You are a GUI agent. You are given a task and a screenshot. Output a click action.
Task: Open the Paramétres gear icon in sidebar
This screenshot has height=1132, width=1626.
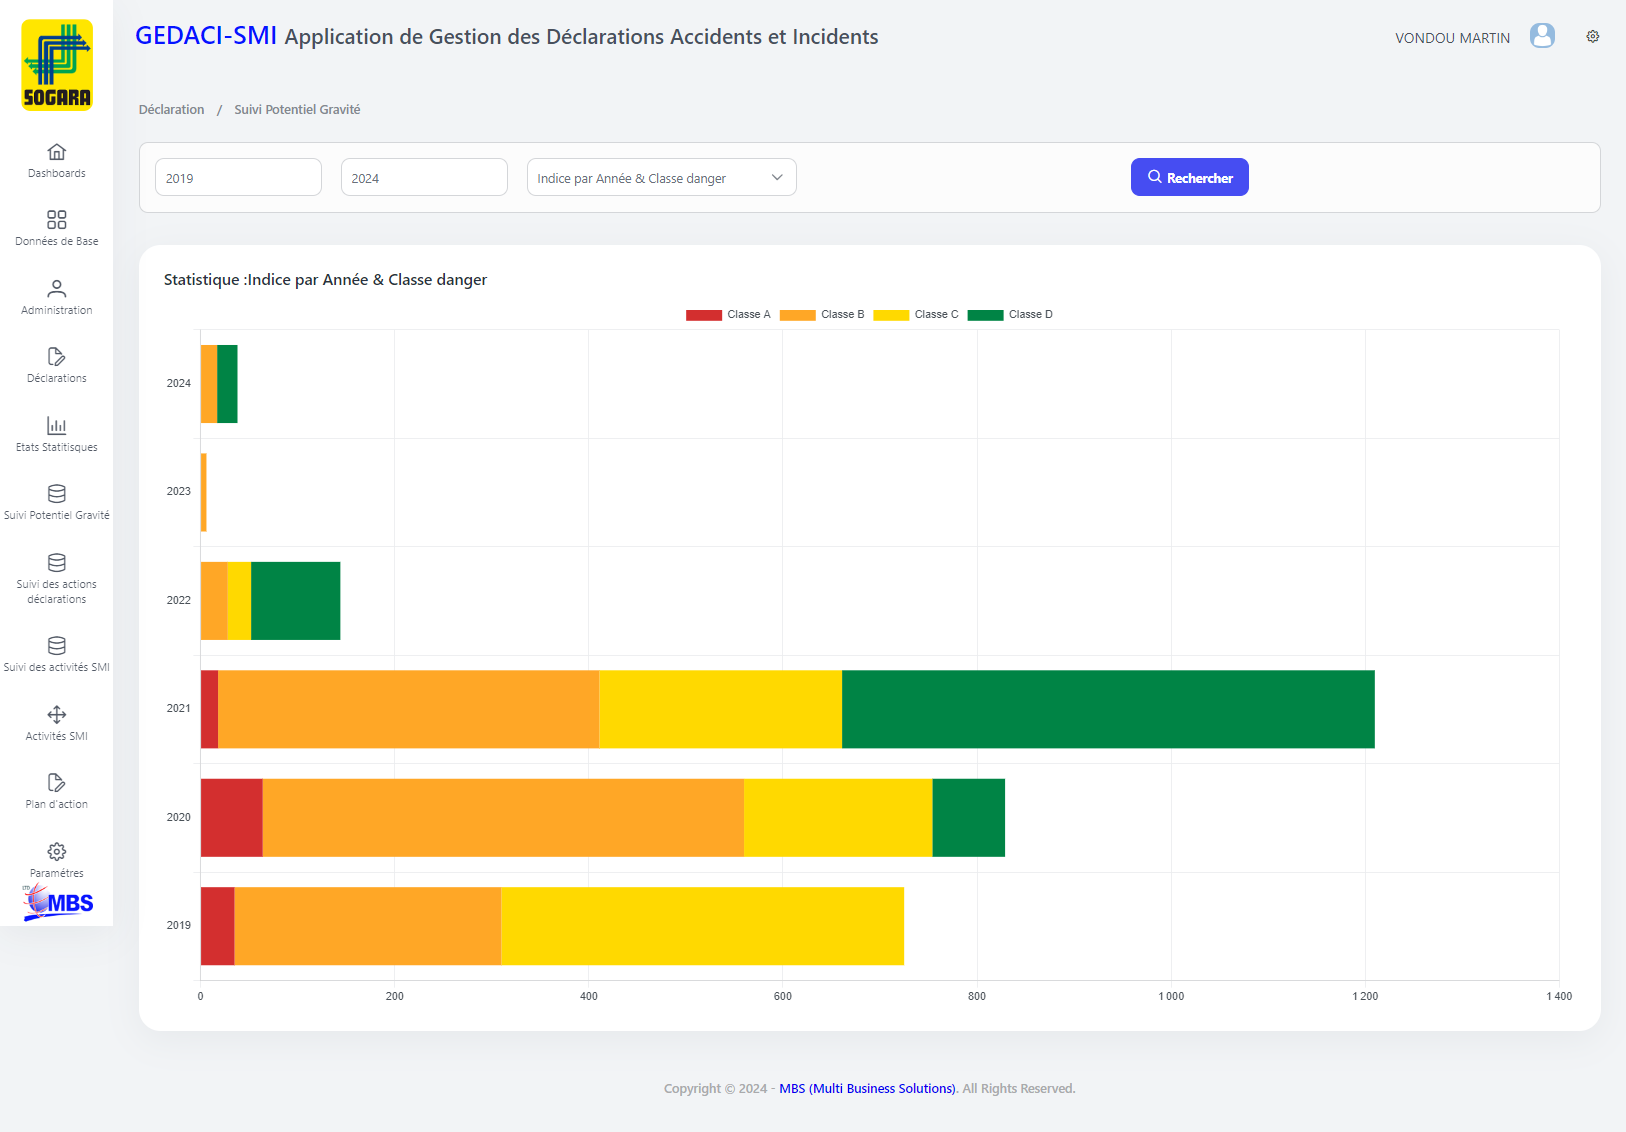click(57, 852)
